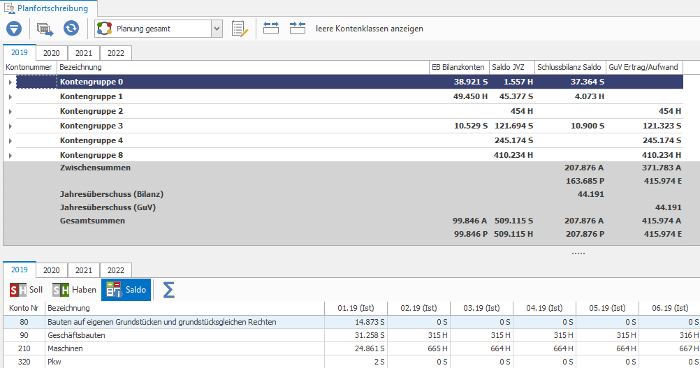Switch to the upper 2020 tab
The width and height of the screenshot is (700, 368).
pos(51,53)
